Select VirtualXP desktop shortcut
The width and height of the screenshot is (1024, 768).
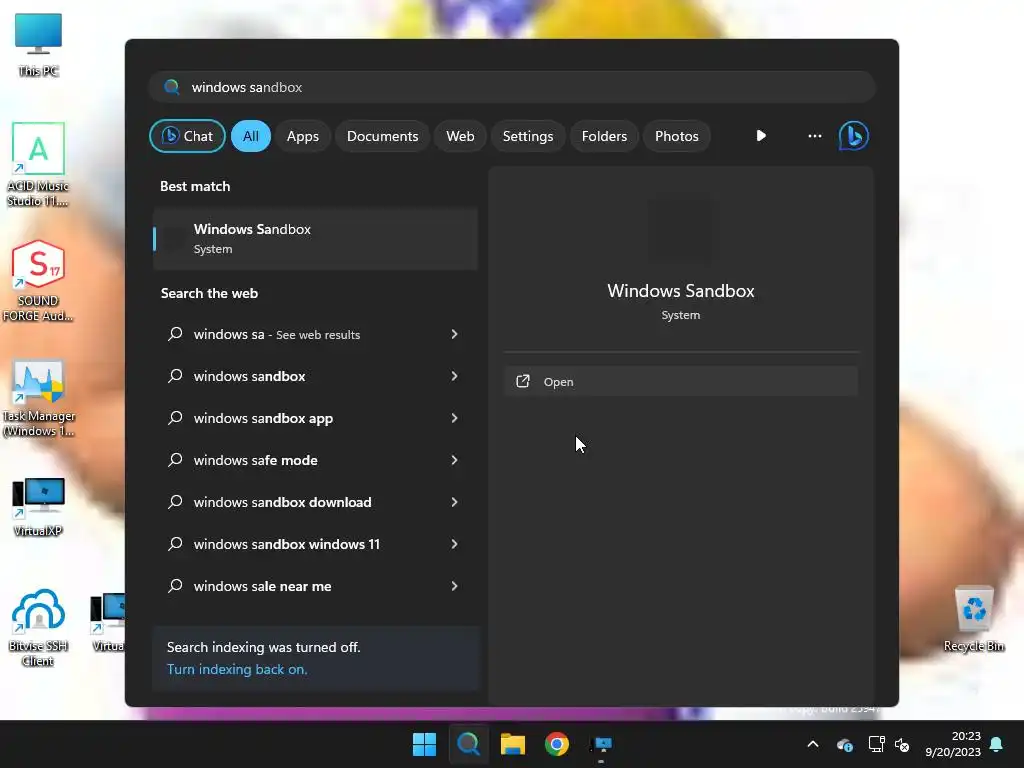coord(38,507)
